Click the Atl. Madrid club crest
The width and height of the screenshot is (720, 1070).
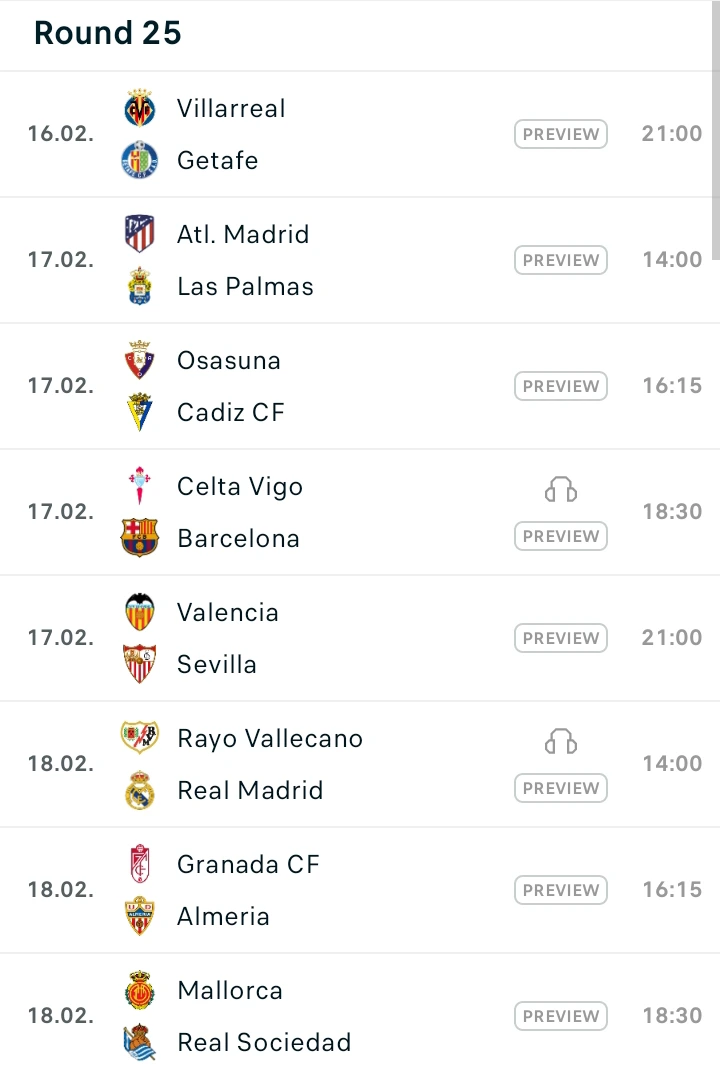click(140, 234)
